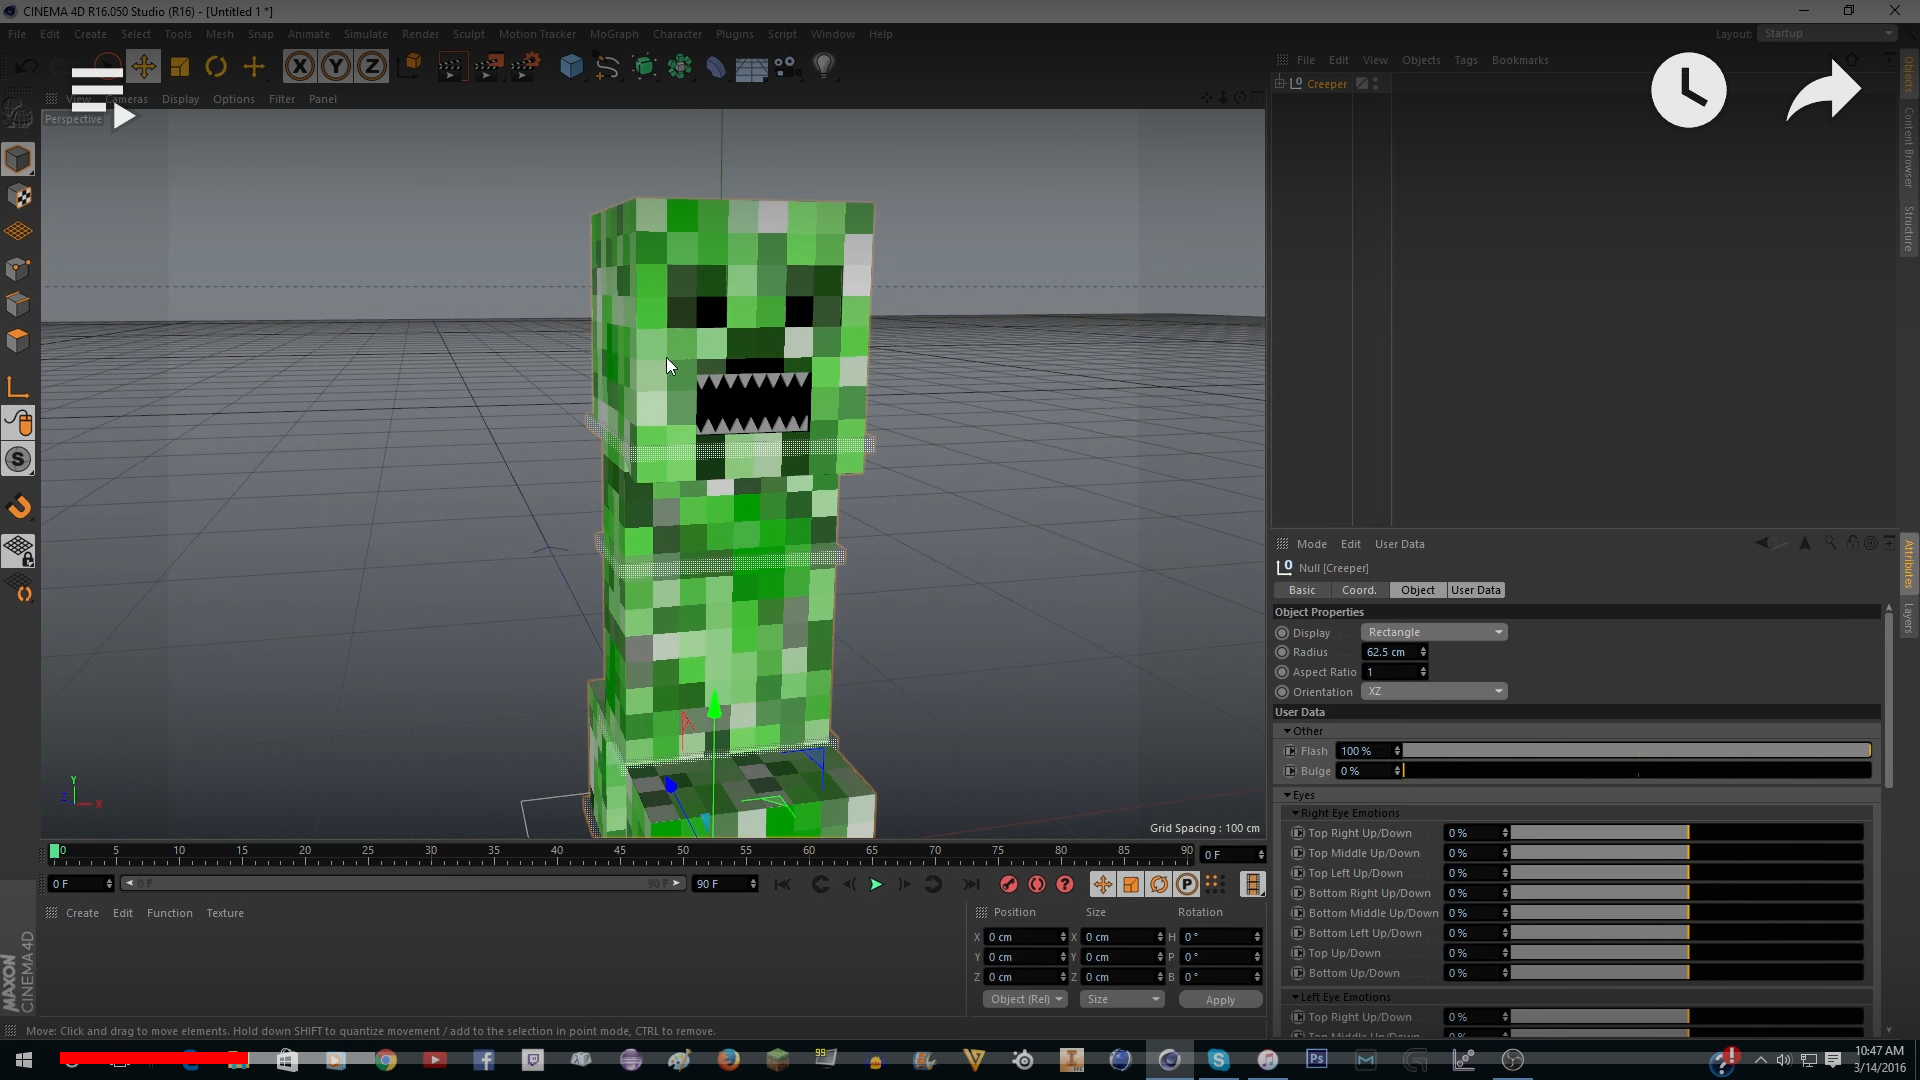Open viewport Display menu
Screen dimensions: 1920x1080
point(180,99)
